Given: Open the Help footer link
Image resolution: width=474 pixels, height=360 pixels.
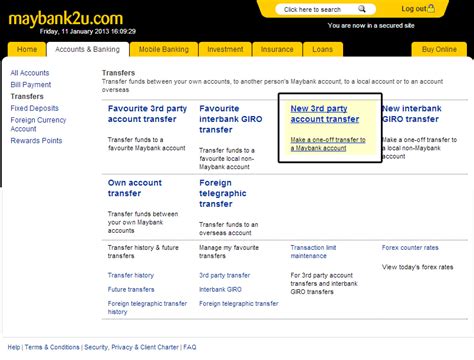Looking at the screenshot, I should [x=14, y=347].
